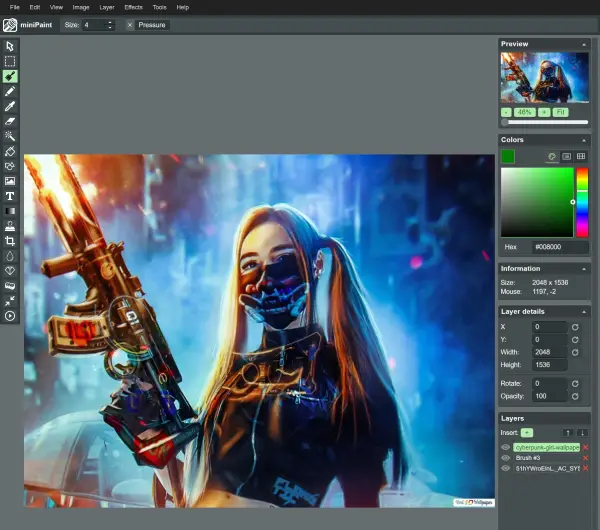Click the current green color swatch
The image size is (600, 530).
[x=508, y=156]
